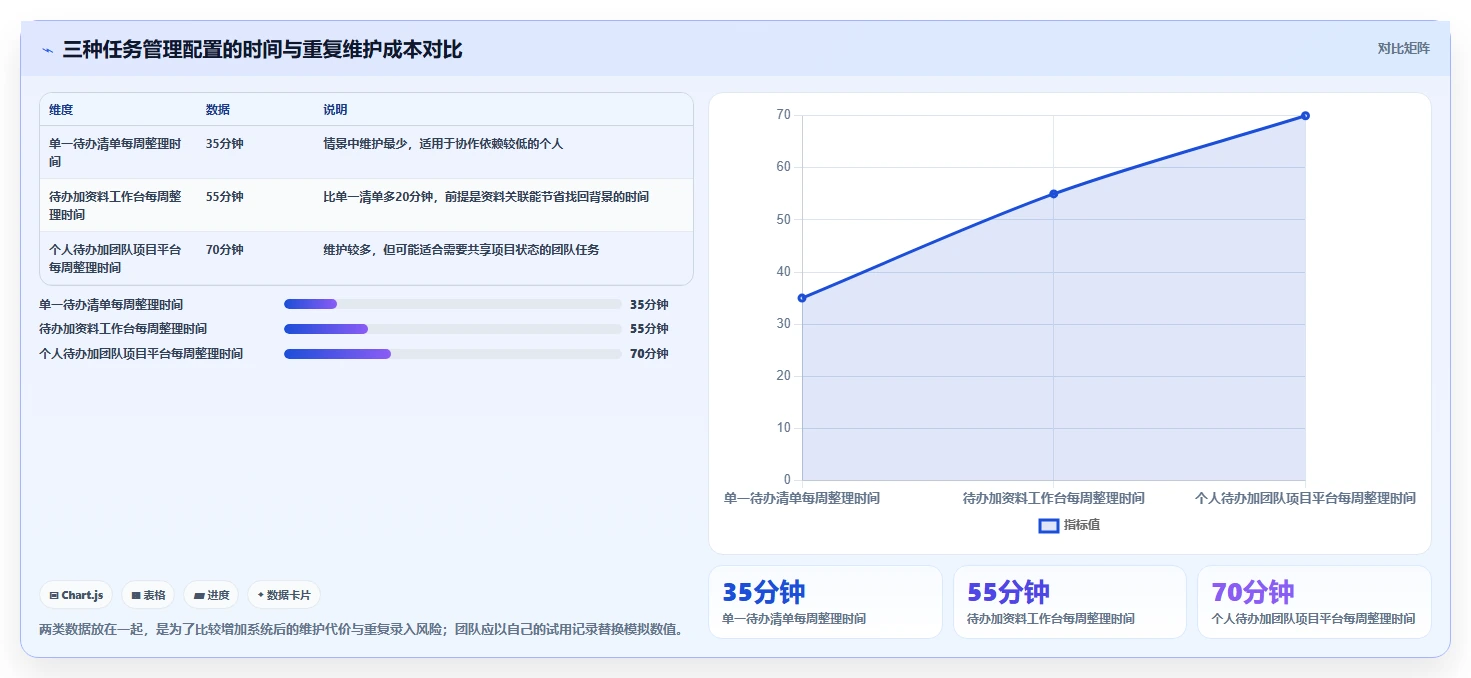Screen dimensions: 1471x678
Task: Open the 55分钟 data card
Action: click(1070, 602)
